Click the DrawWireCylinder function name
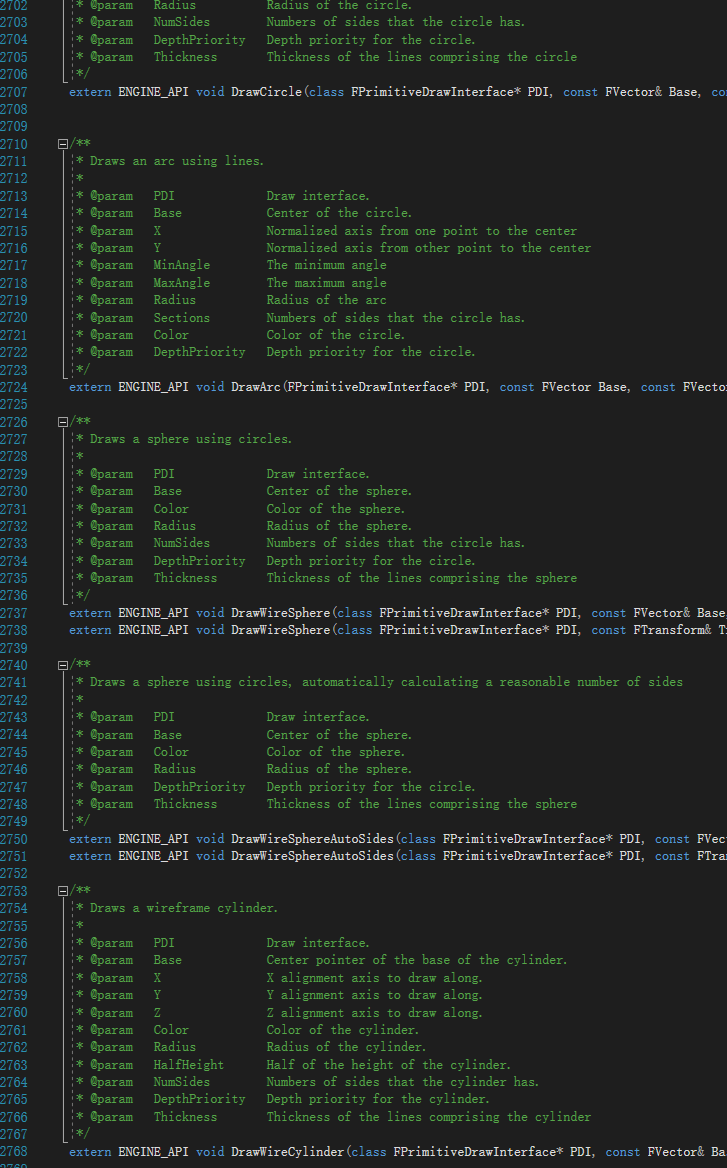 [288, 1152]
